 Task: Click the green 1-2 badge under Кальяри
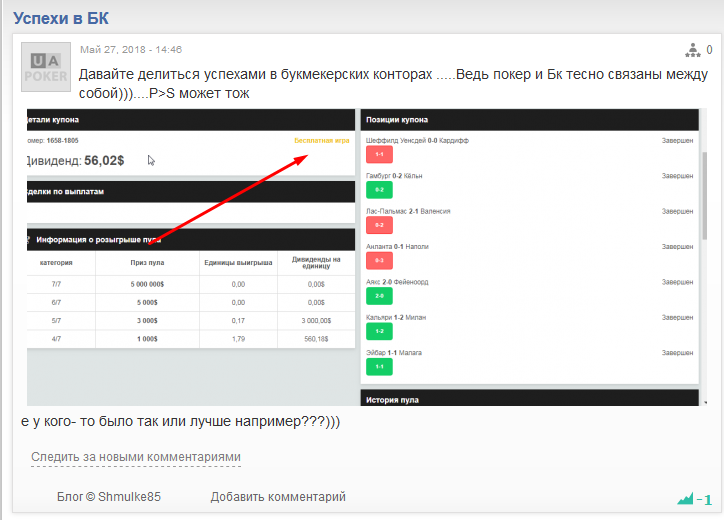(x=379, y=332)
